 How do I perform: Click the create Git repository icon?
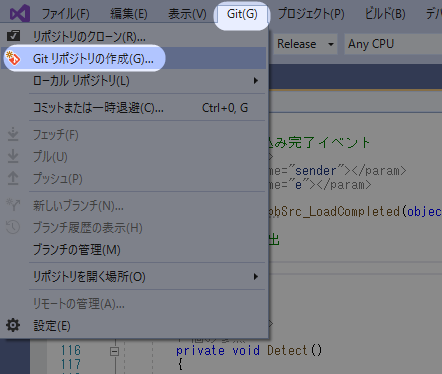point(13,58)
